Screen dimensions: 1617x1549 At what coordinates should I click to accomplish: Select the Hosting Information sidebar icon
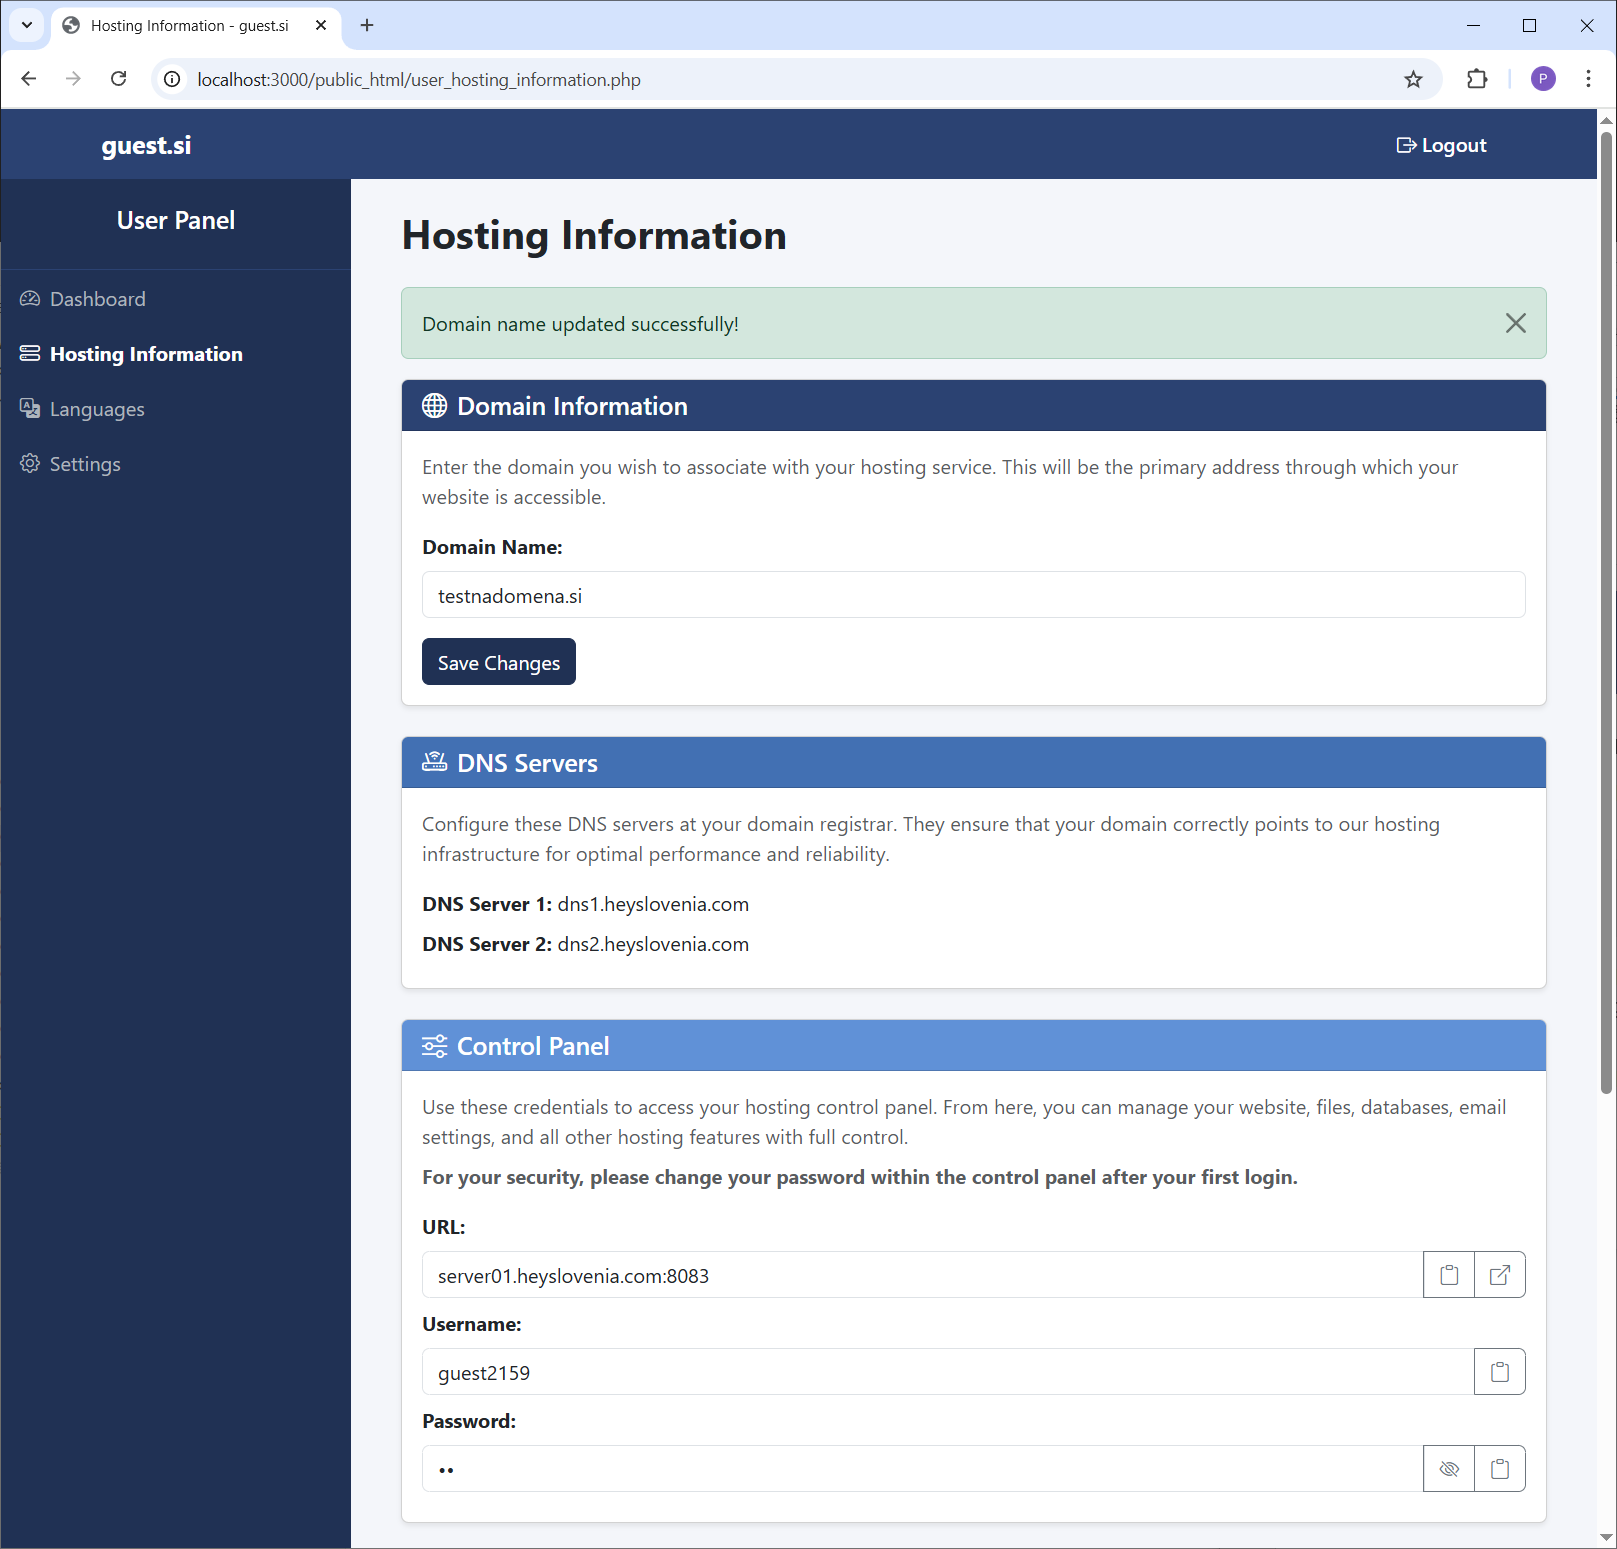[30, 353]
